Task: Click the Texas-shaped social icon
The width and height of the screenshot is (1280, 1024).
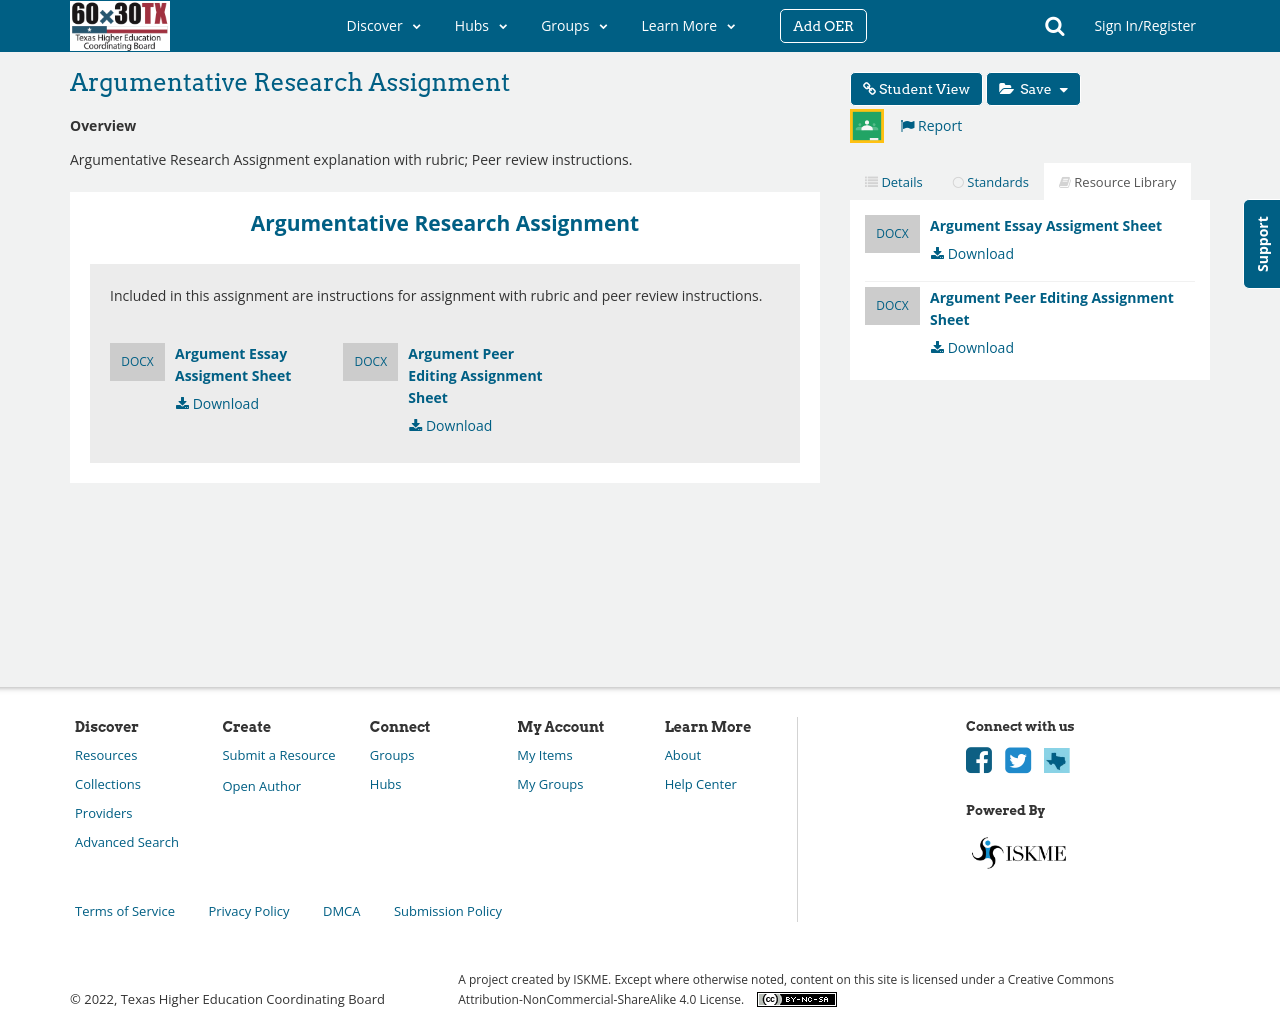Action: [x=1057, y=760]
